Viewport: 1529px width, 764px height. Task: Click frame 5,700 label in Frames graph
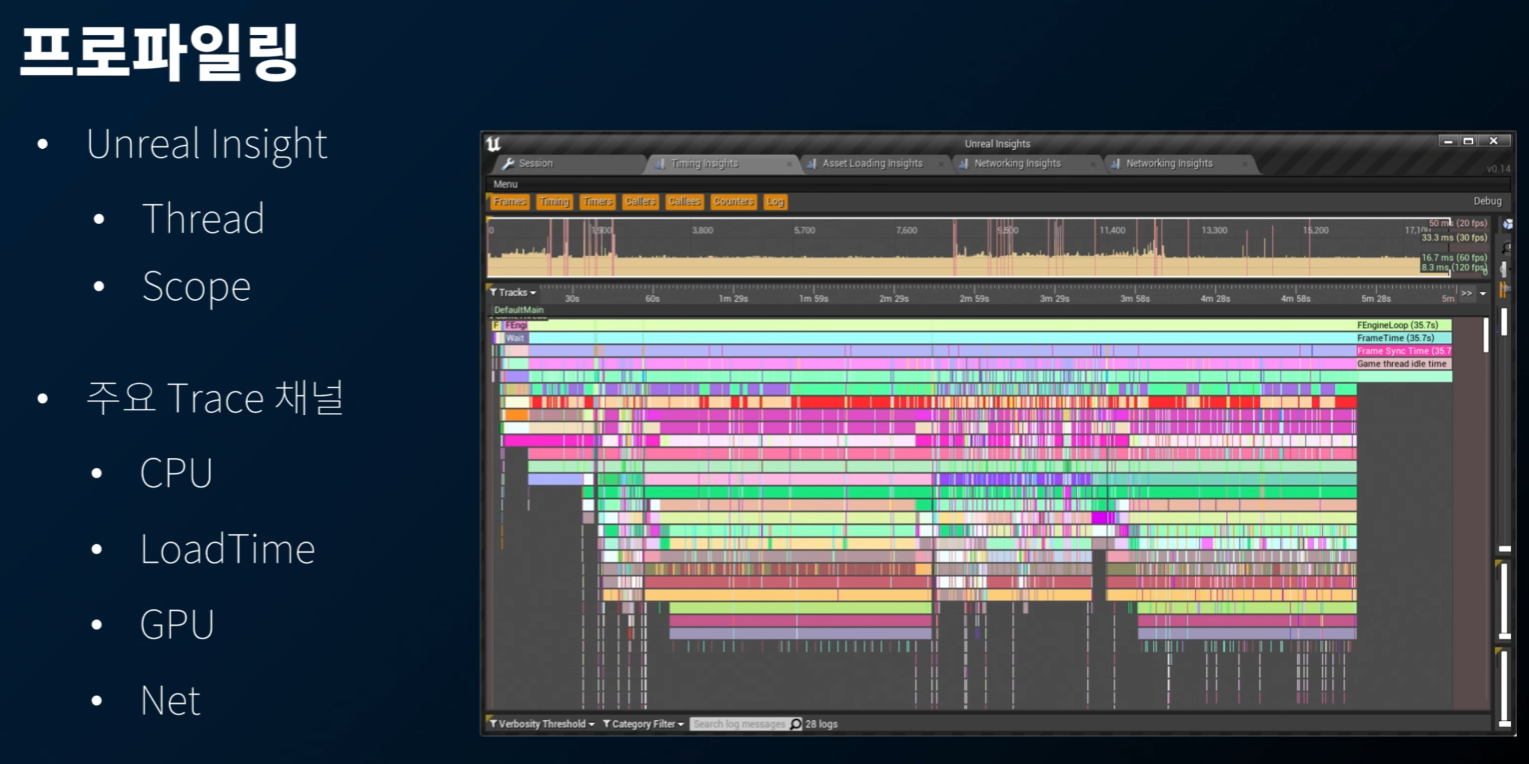tap(804, 230)
